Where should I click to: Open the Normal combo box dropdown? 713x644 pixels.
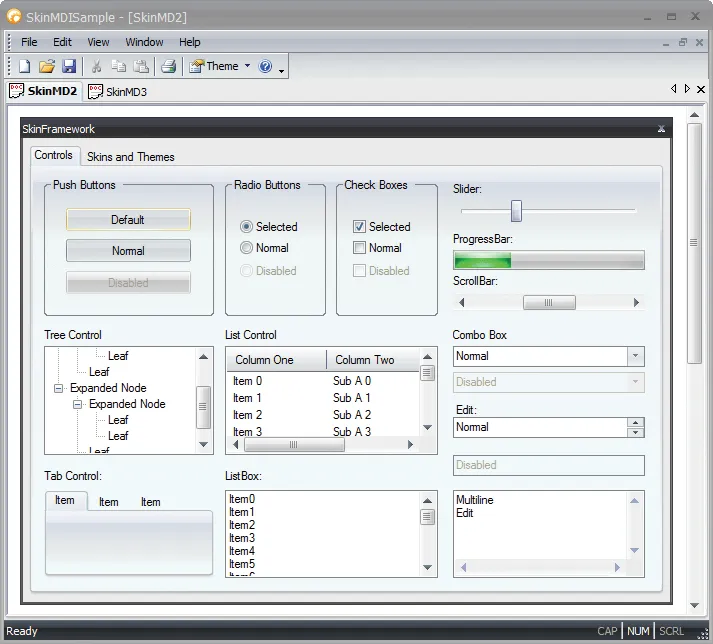coord(635,356)
